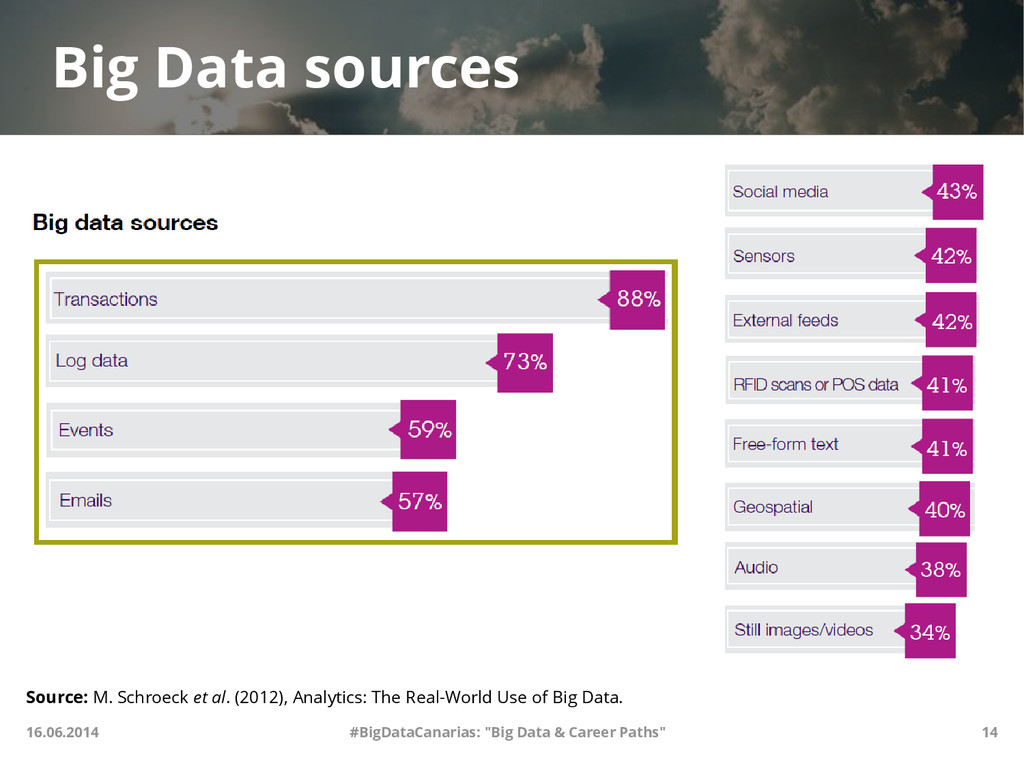Viewport: 1024px width, 768px height.
Task: Click the "Big Data sources" slide title
Action: pos(286,68)
